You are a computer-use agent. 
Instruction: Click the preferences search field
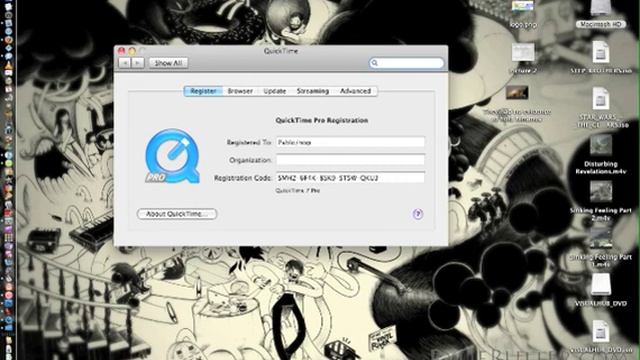407,63
